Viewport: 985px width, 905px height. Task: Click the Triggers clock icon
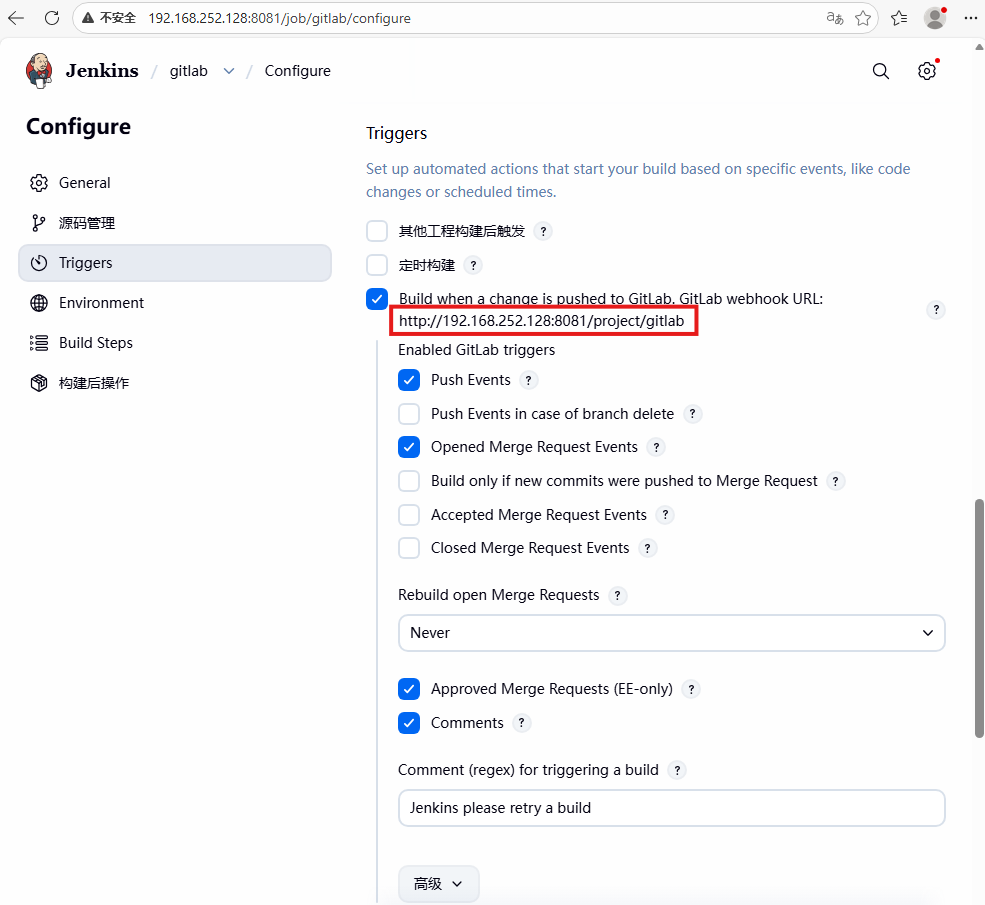coord(38,262)
